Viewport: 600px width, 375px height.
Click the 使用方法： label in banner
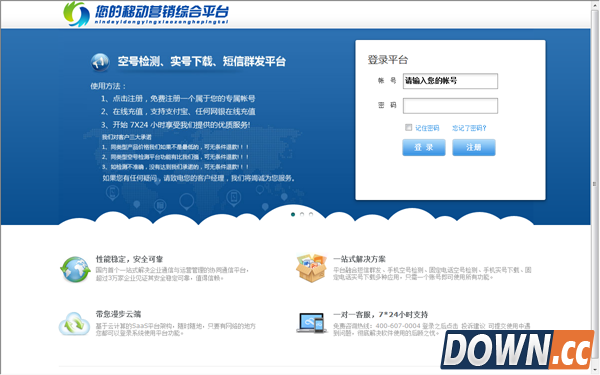(x=108, y=86)
